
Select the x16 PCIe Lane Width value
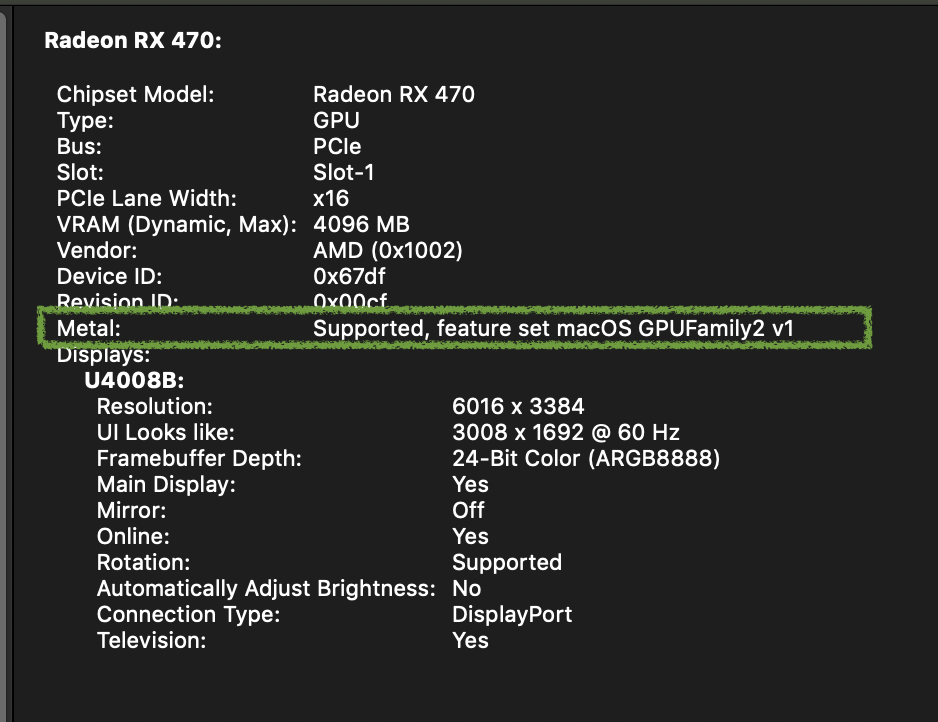[x=331, y=199]
